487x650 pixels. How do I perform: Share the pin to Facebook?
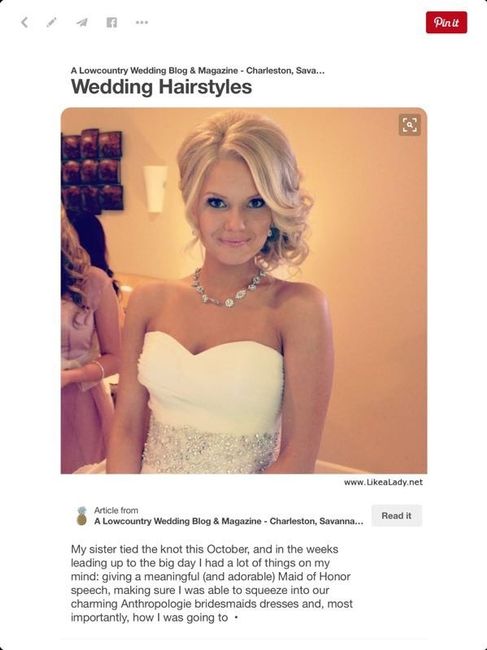(x=111, y=22)
